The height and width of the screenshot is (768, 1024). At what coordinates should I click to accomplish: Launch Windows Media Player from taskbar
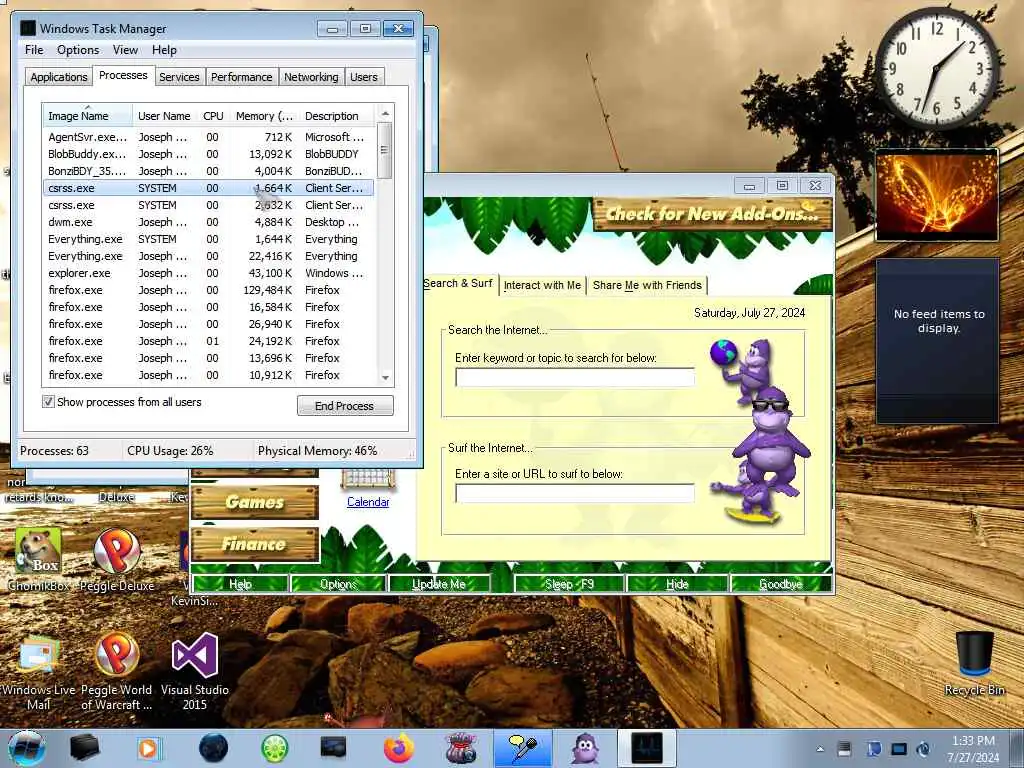point(148,748)
